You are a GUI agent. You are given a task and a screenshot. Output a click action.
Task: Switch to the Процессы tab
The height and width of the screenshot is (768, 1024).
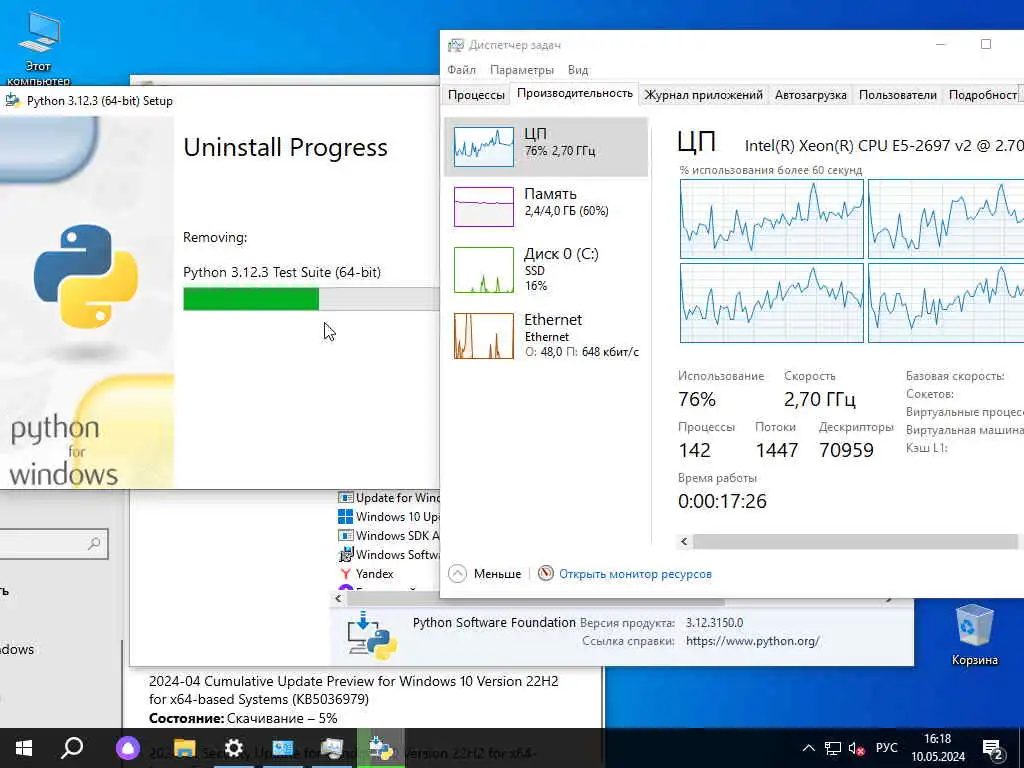[476, 95]
